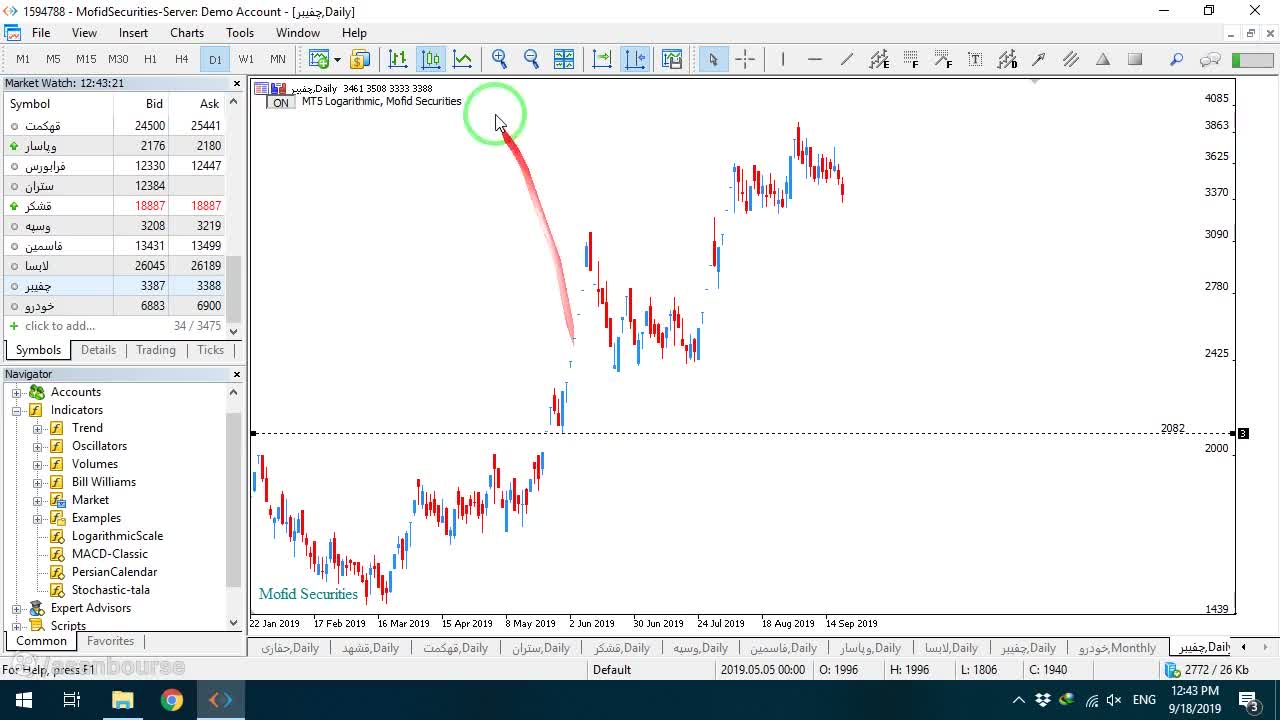Expand the Bill Williams folder
Screen dimensions: 1280x720
coord(38,482)
